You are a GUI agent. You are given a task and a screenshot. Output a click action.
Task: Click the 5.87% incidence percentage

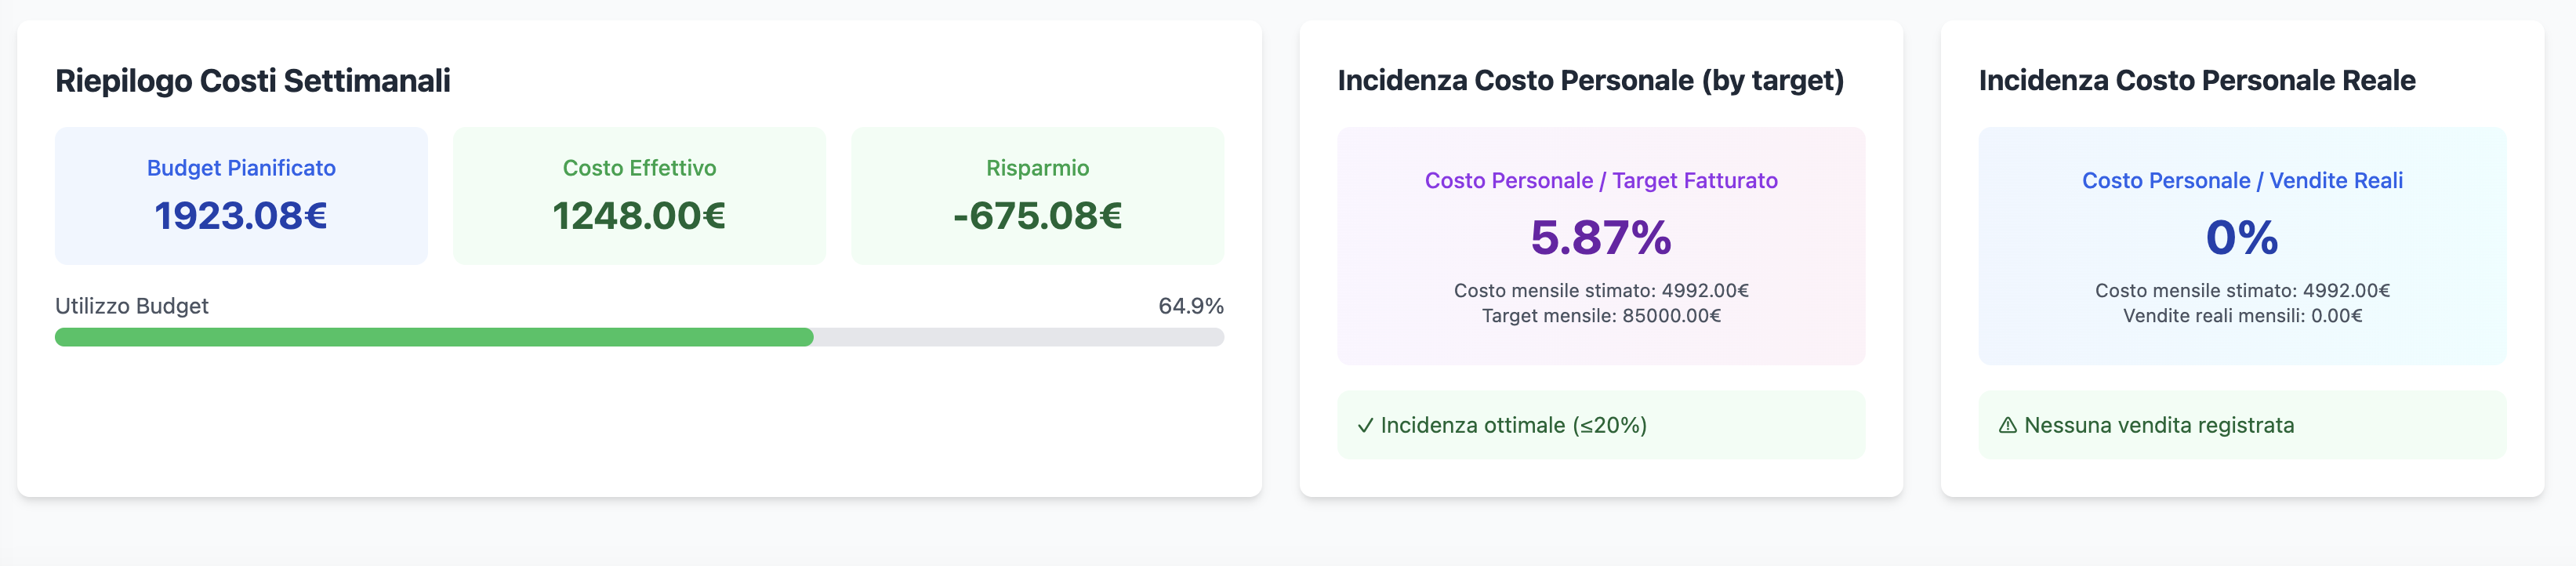pos(1601,240)
